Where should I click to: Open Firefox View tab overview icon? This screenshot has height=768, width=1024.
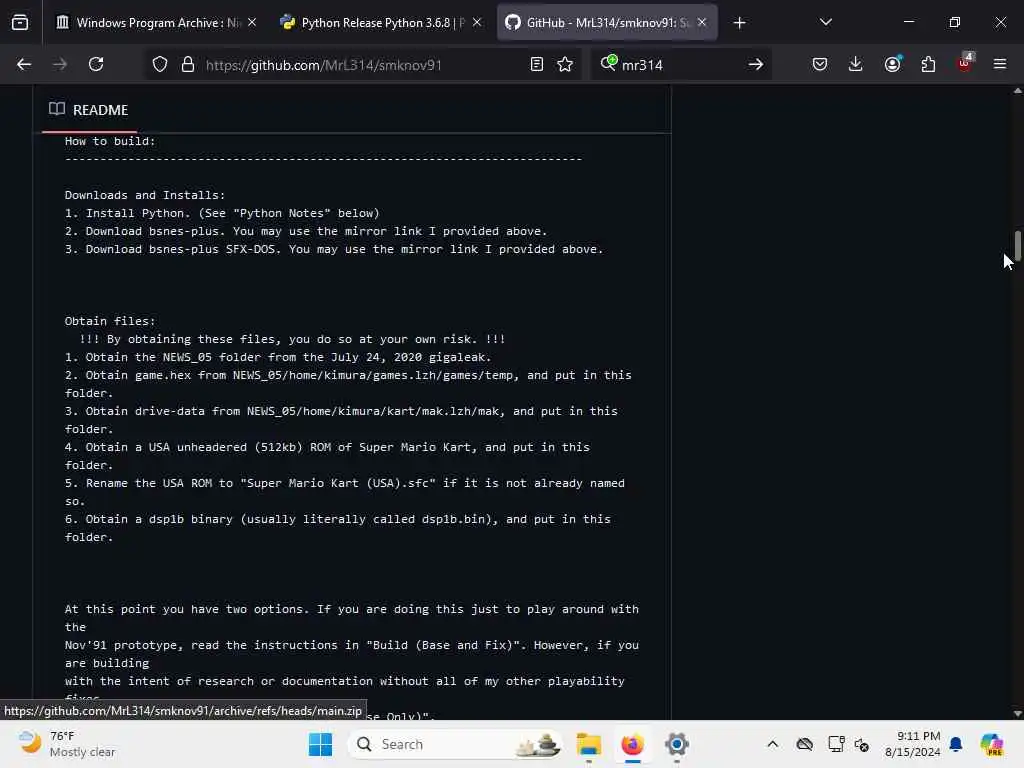pos(20,23)
